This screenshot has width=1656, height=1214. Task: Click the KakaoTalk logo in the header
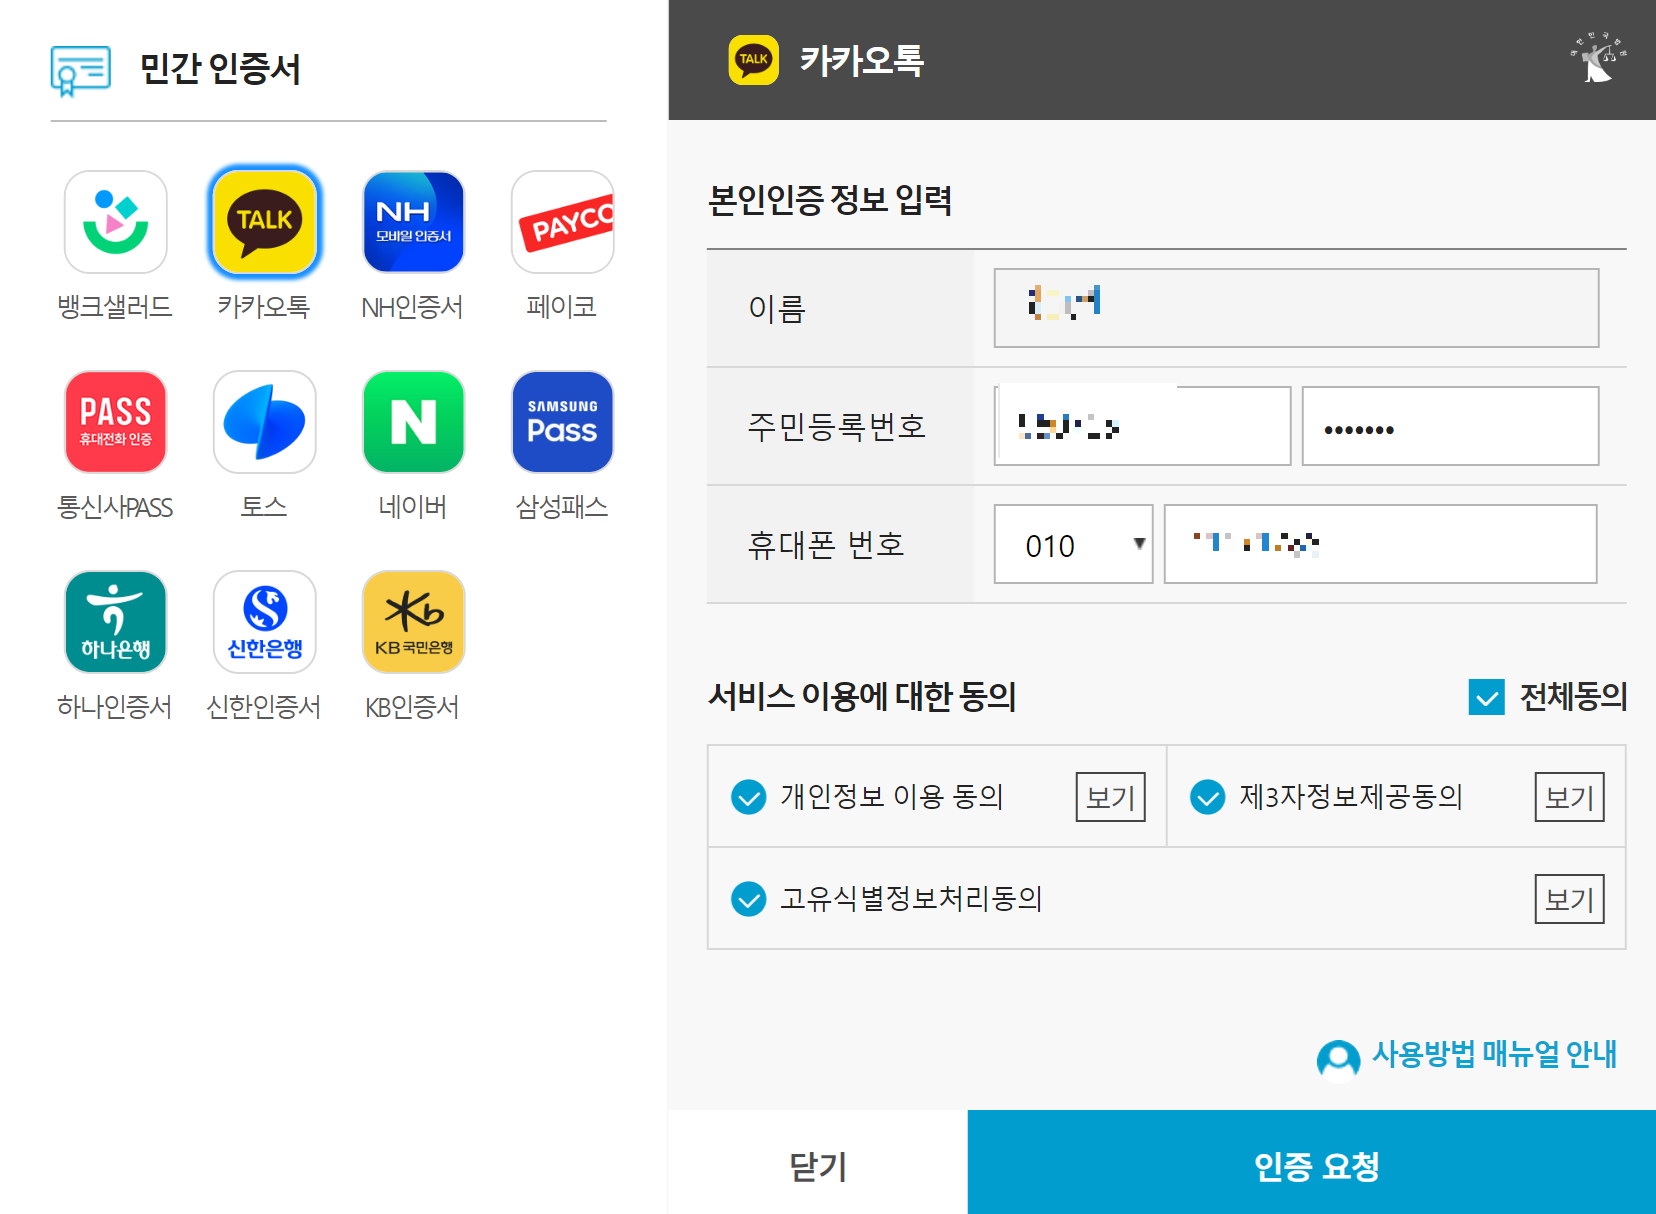click(x=754, y=60)
